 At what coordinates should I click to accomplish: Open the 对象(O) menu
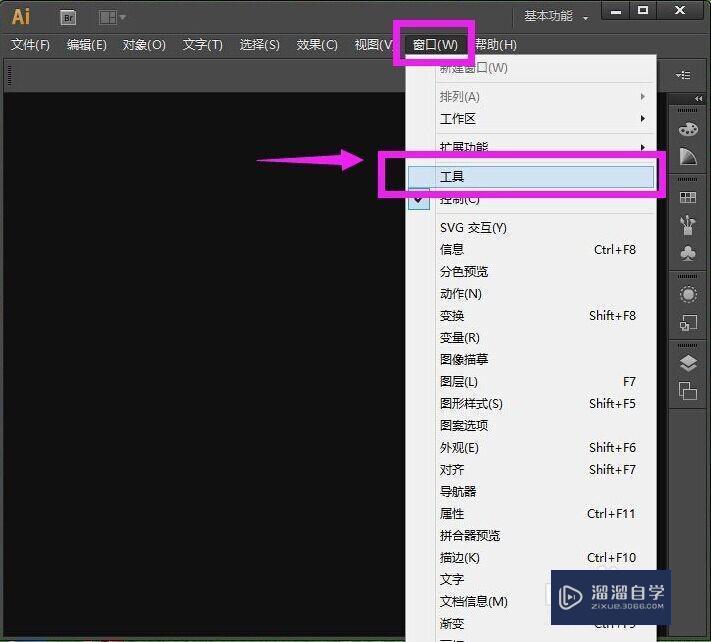tap(144, 44)
